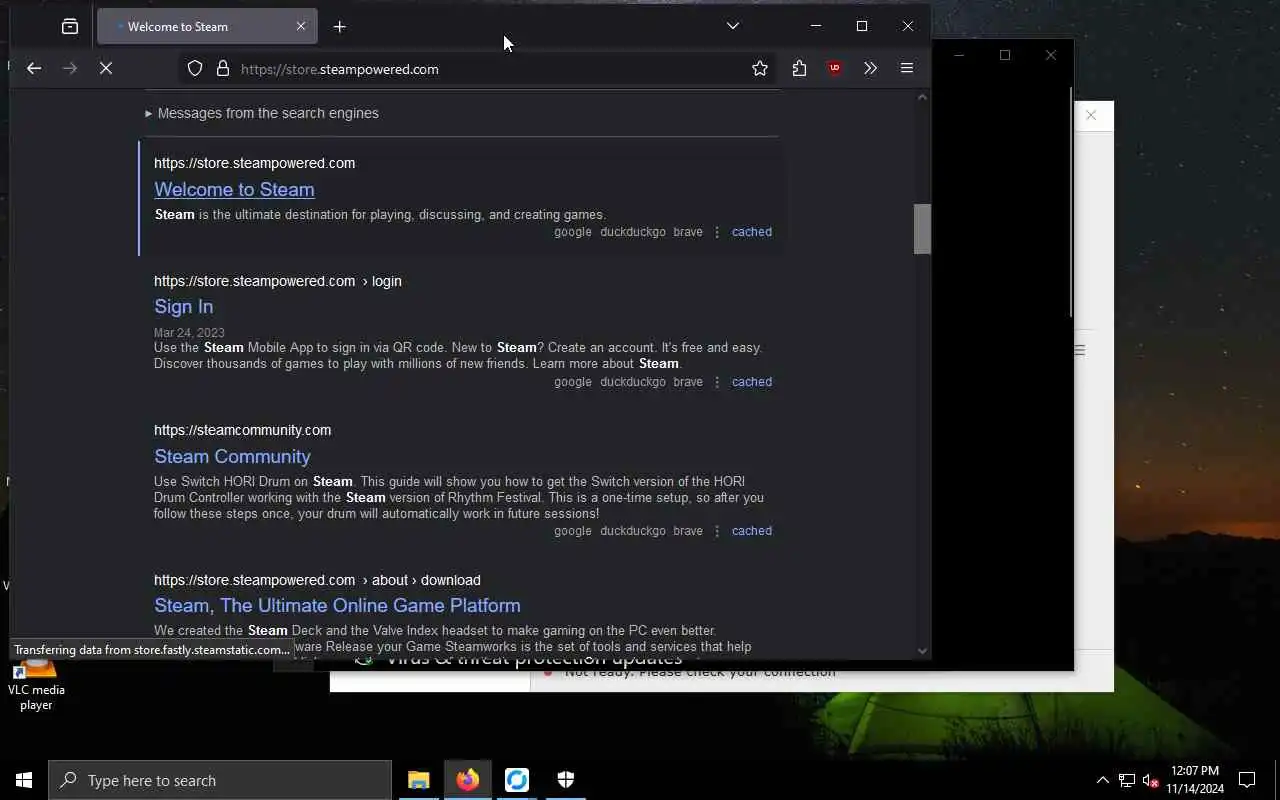
Task: Open Windows Start menu
Action: click(24, 780)
